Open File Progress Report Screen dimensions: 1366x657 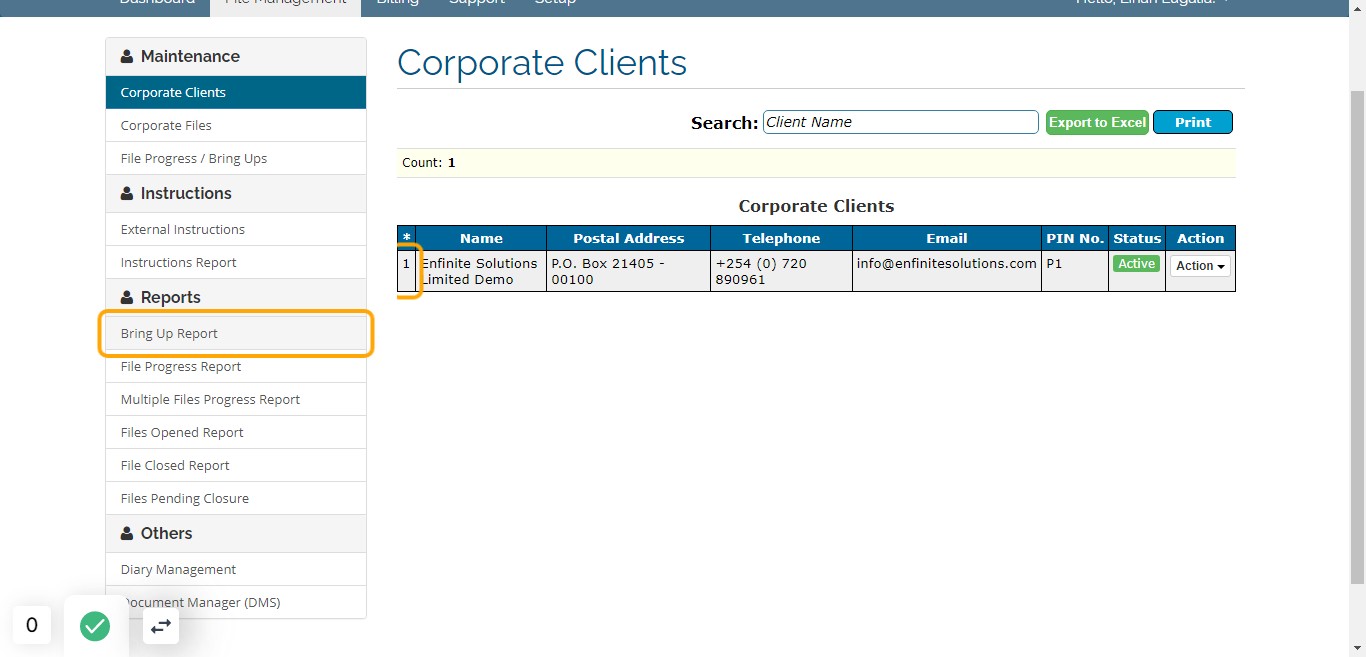(236, 366)
